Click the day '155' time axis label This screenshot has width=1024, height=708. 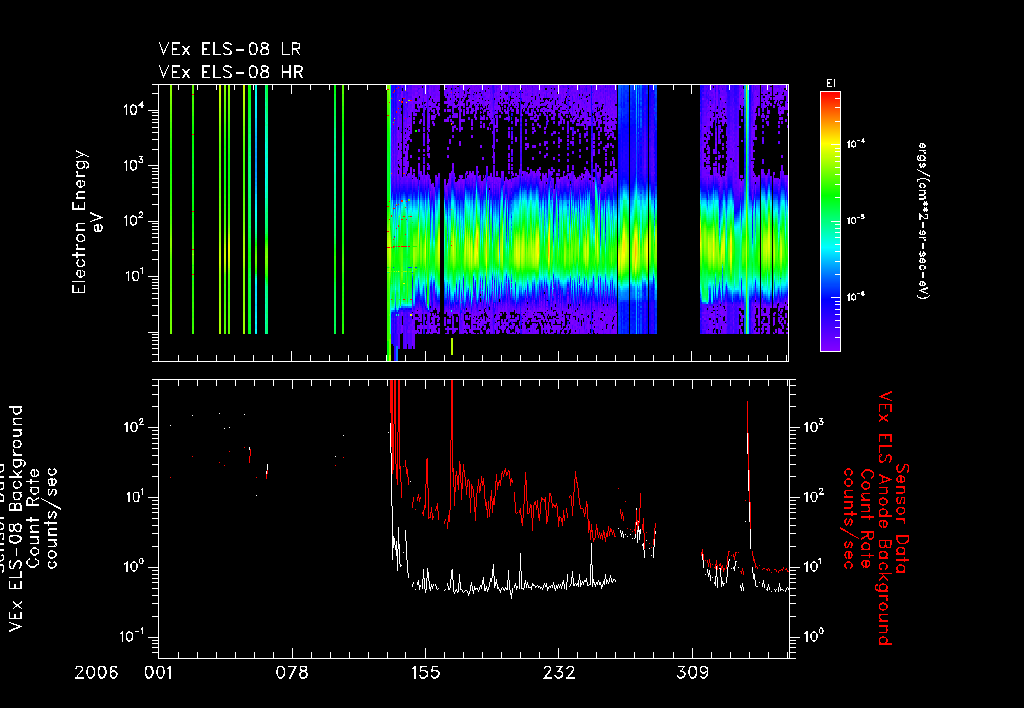click(x=426, y=672)
